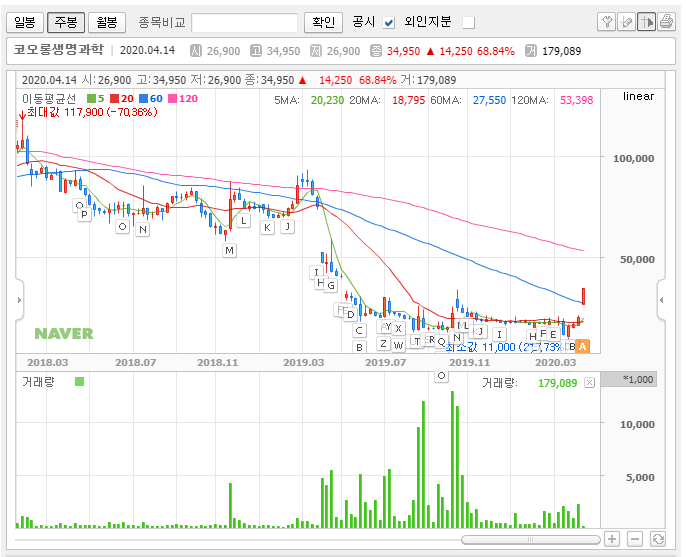Click the 종 closing-price icon
Image resolution: width=686 pixels, height=557 pixels.
pyautogui.click(x=375, y=51)
